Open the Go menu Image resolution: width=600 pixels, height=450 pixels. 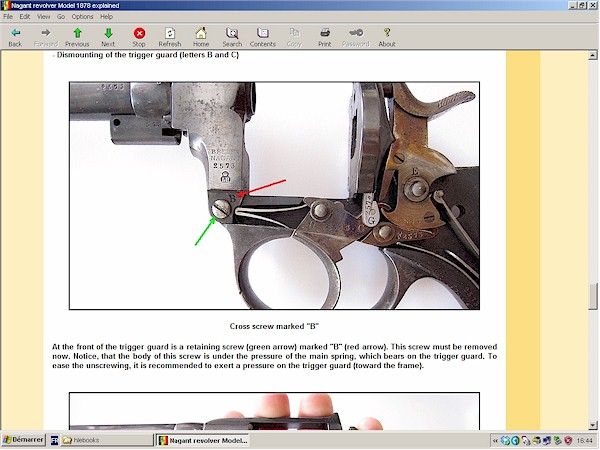click(61, 16)
